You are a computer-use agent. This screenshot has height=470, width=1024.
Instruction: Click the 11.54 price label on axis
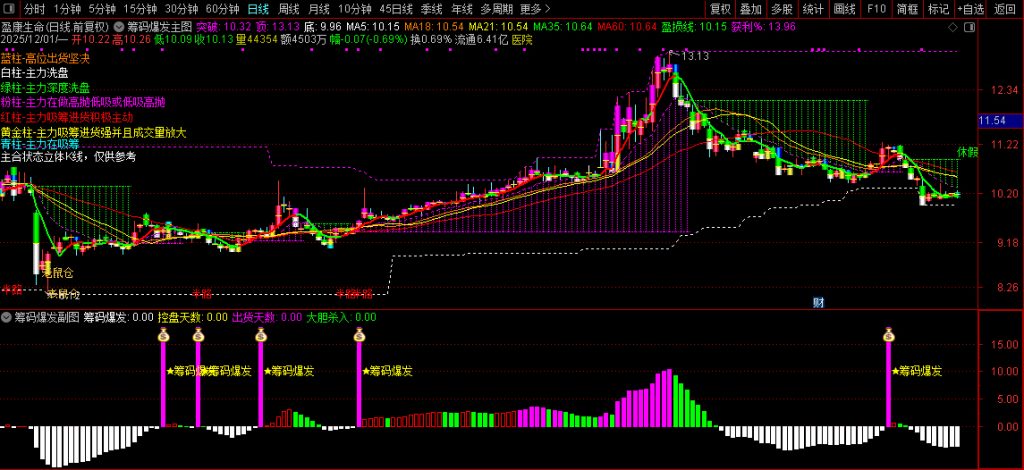pyautogui.click(x=992, y=120)
